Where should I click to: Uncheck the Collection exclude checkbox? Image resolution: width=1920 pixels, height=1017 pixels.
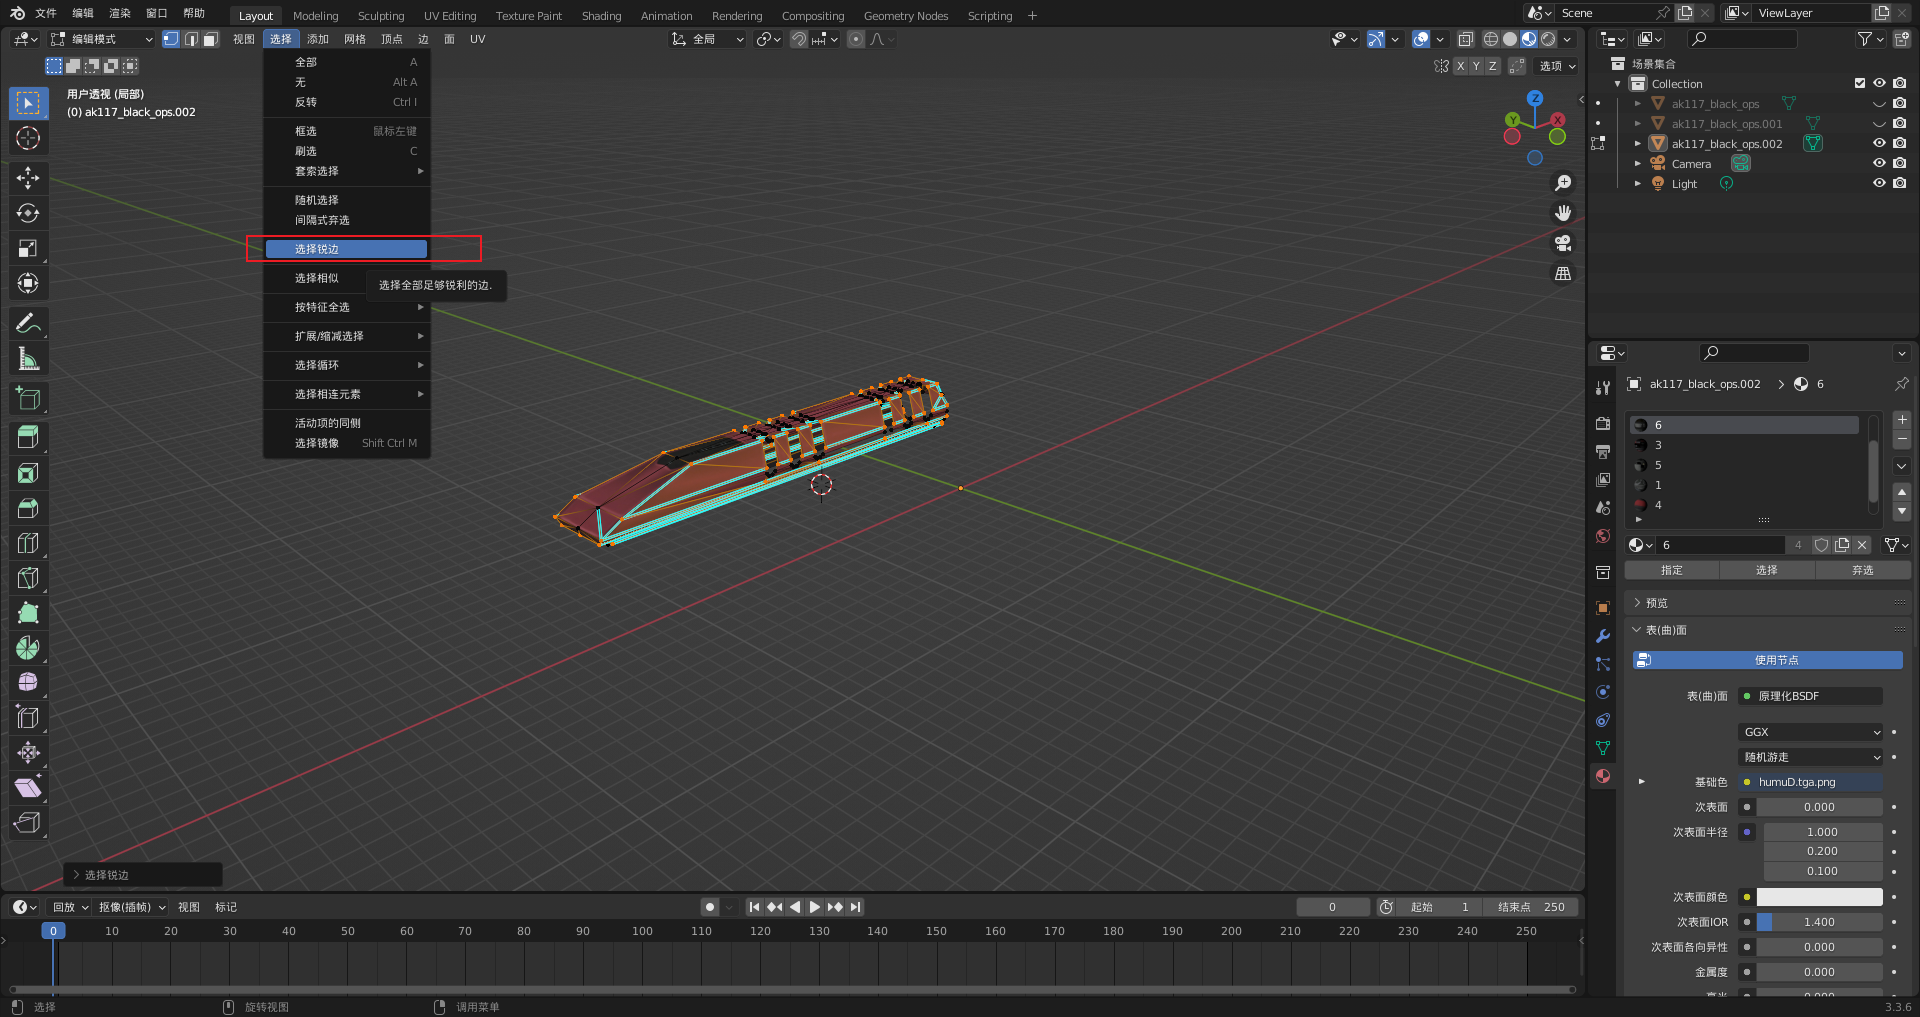1859,83
